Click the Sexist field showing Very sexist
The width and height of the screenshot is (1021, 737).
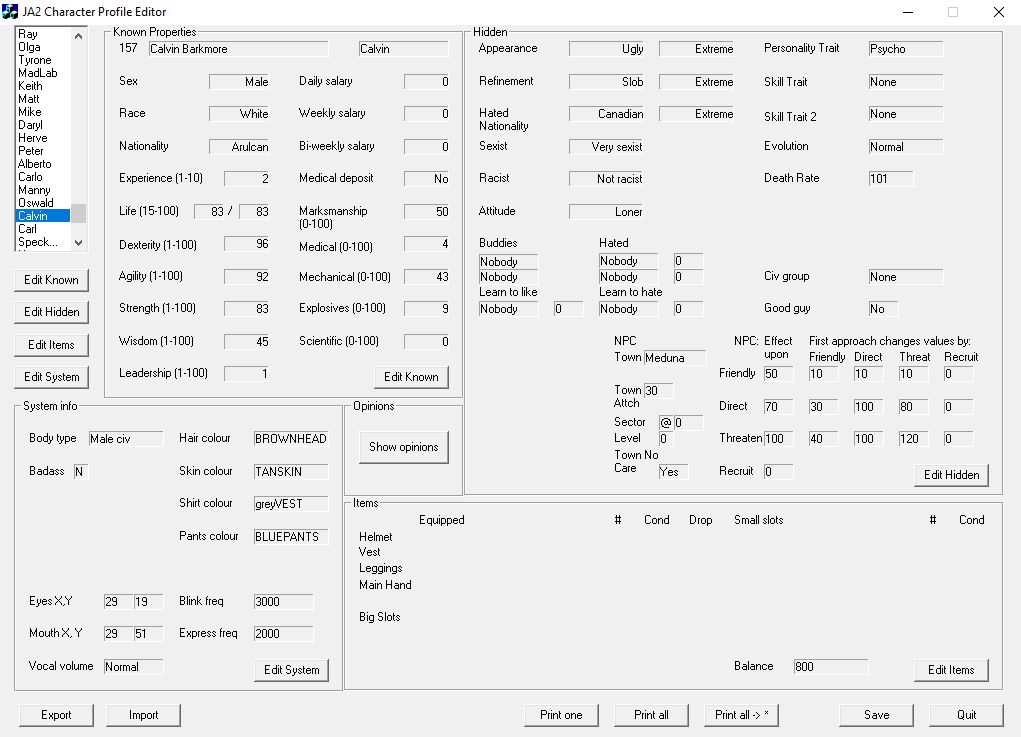pos(606,146)
